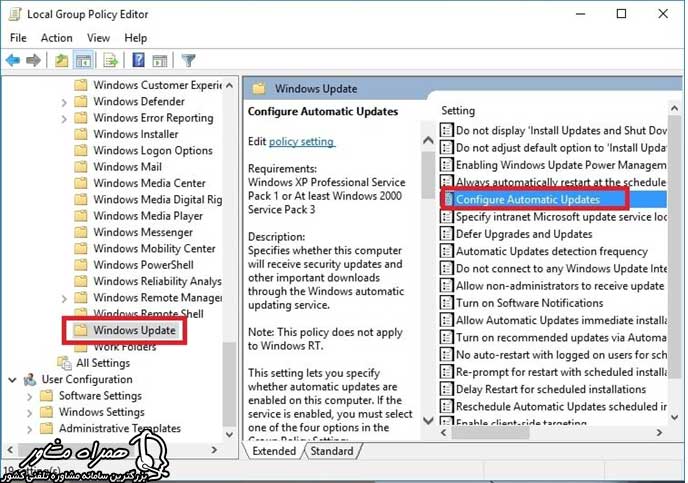The image size is (688, 483).
Task: Click the All Settings icon in tree
Action: [64, 363]
